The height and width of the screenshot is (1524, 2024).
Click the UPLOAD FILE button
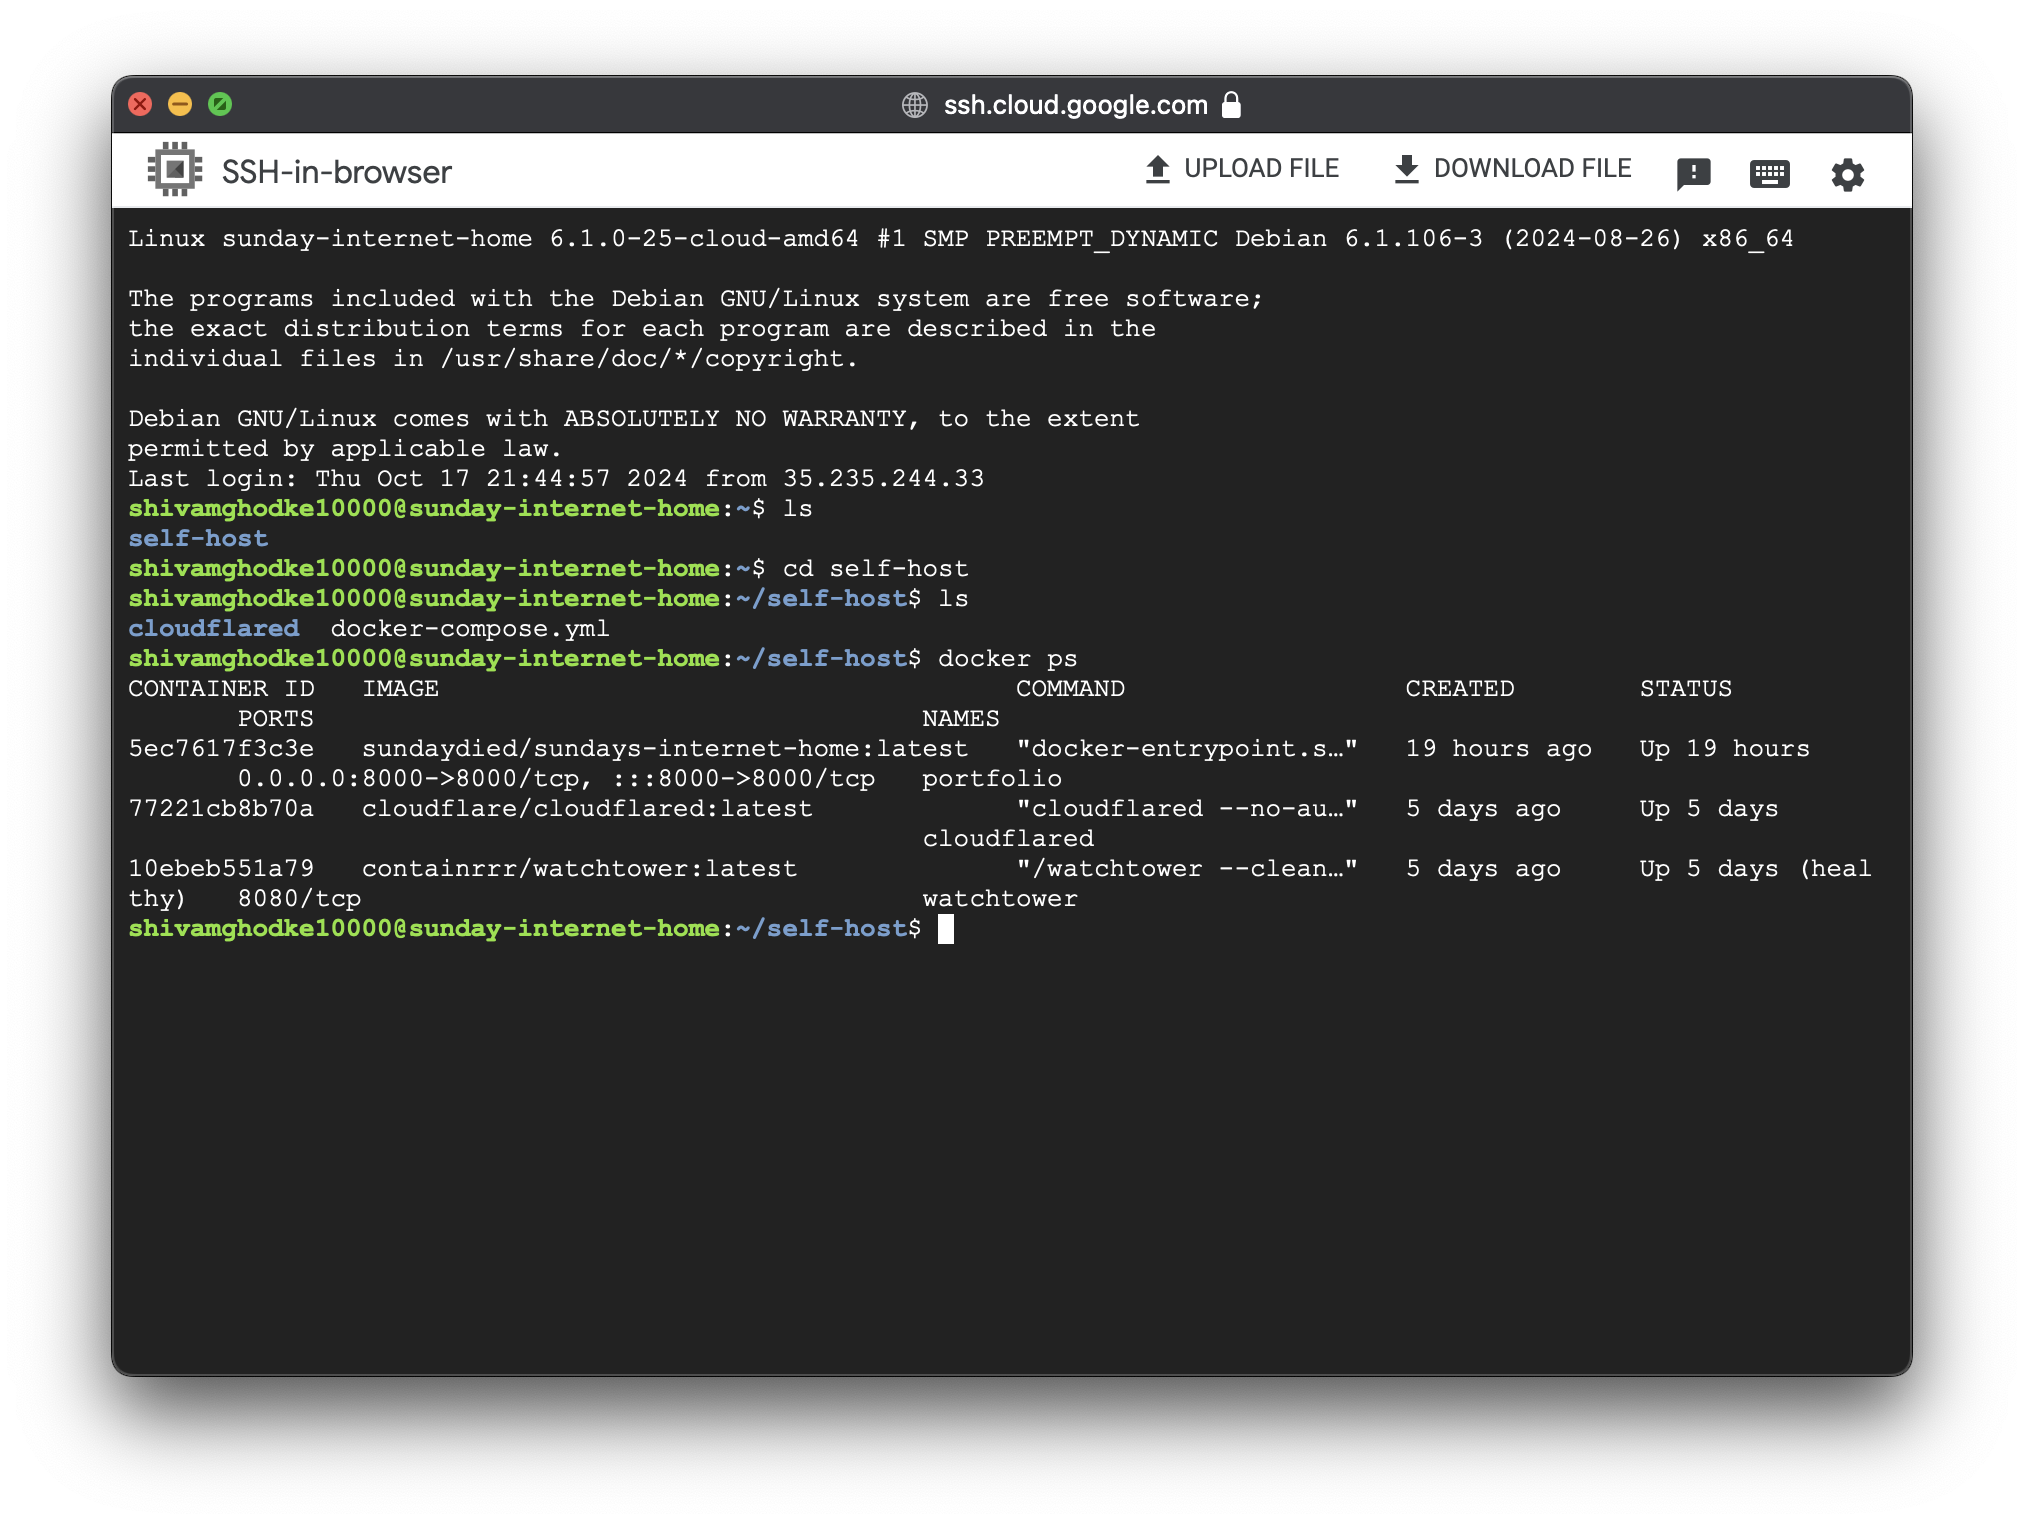pyautogui.click(x=1241, y=169)
